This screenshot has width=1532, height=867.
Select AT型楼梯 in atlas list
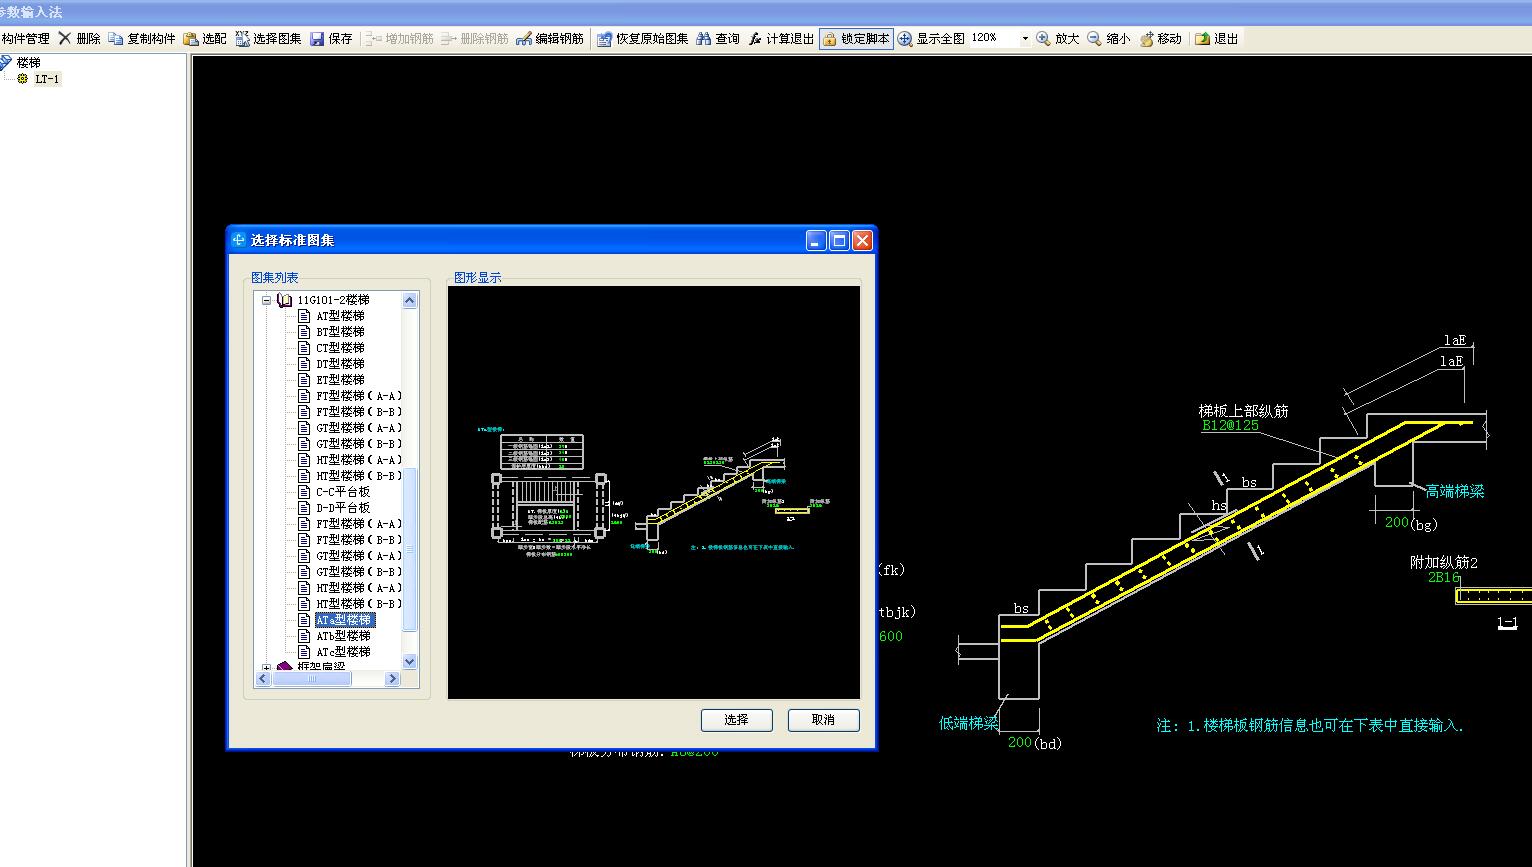(x=340, y=316)
